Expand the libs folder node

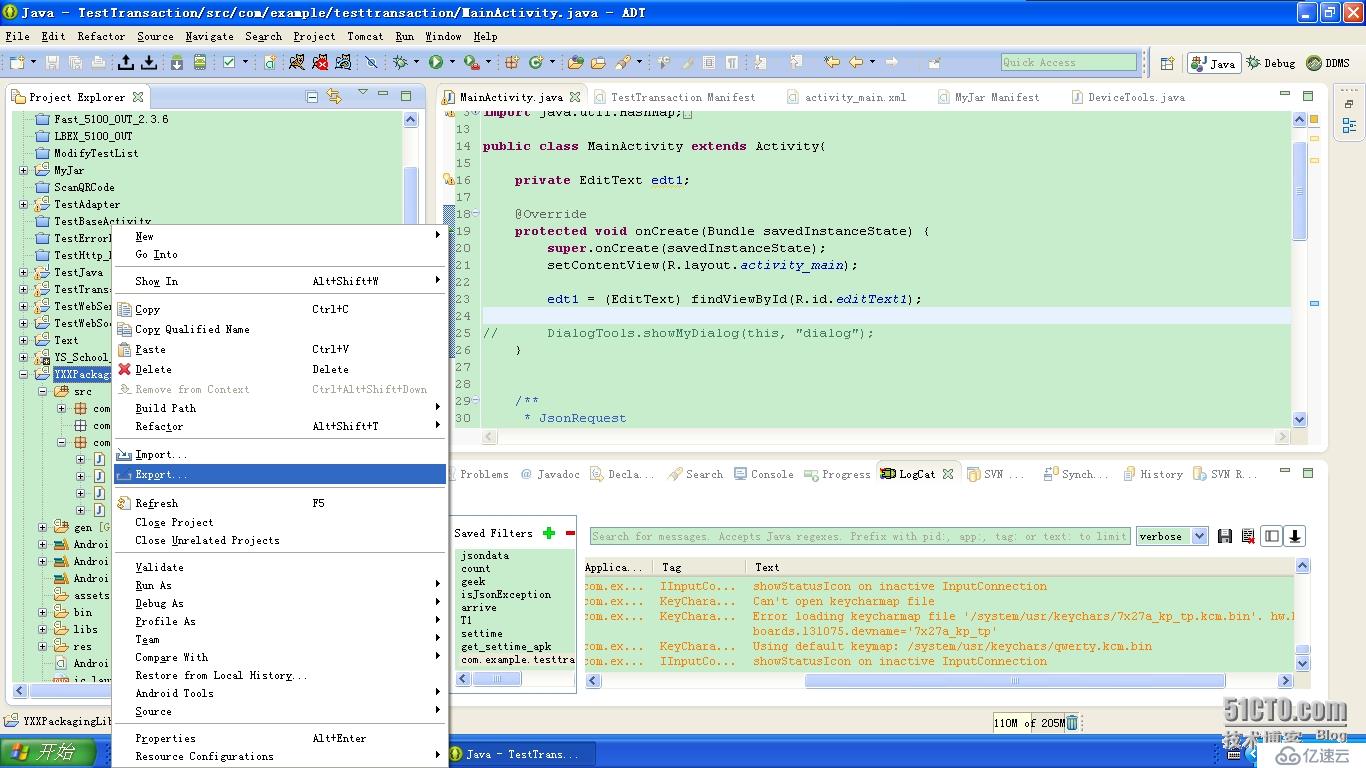tap(43, 629)
